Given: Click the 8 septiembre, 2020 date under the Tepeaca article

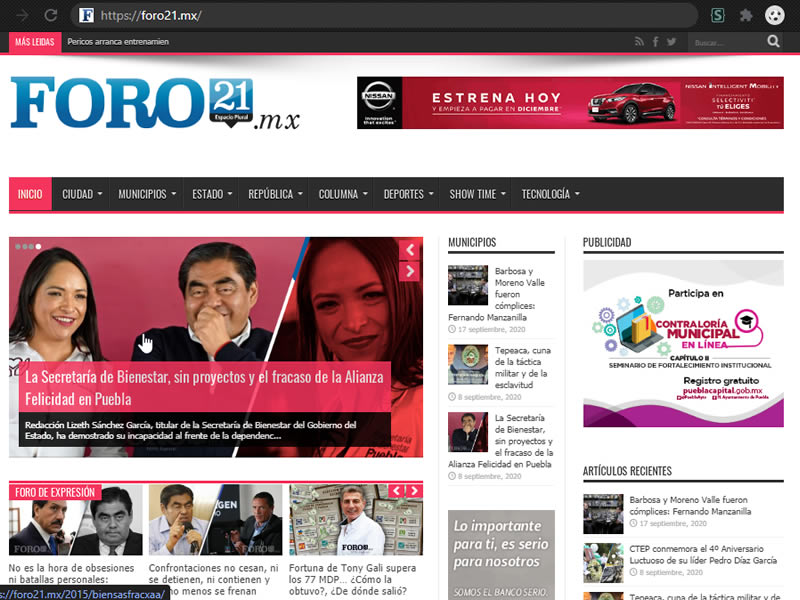Looking at the screenshot, I should 489,397.
